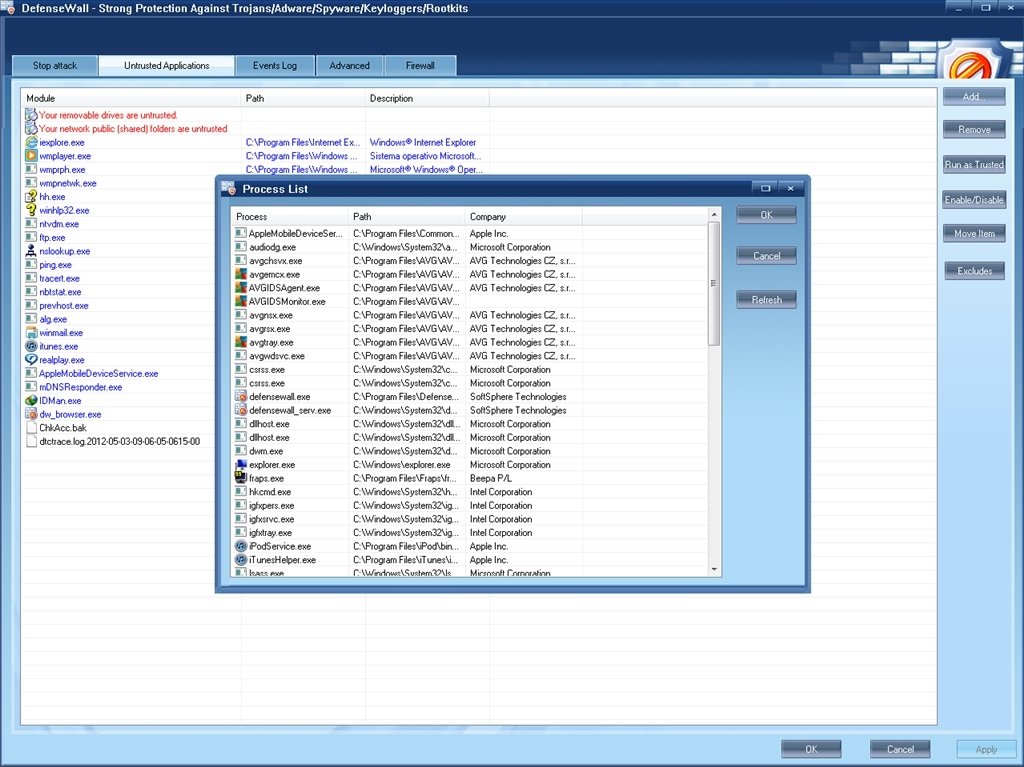
Task: Close the Process List dialog
Action: click(790, 188)
